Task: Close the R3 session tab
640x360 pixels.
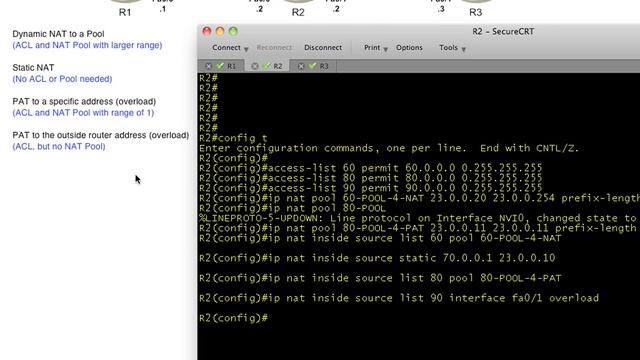Action: (301, 66)
